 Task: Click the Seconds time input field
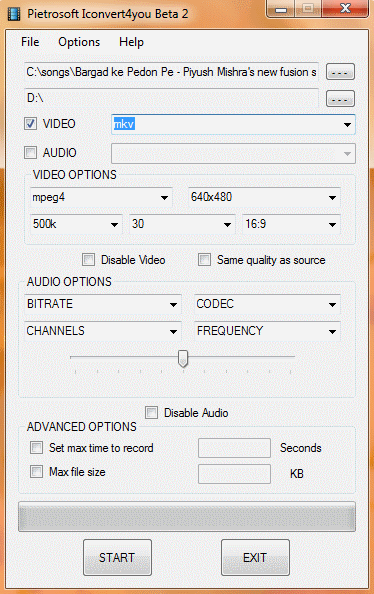tap(234, 448)
